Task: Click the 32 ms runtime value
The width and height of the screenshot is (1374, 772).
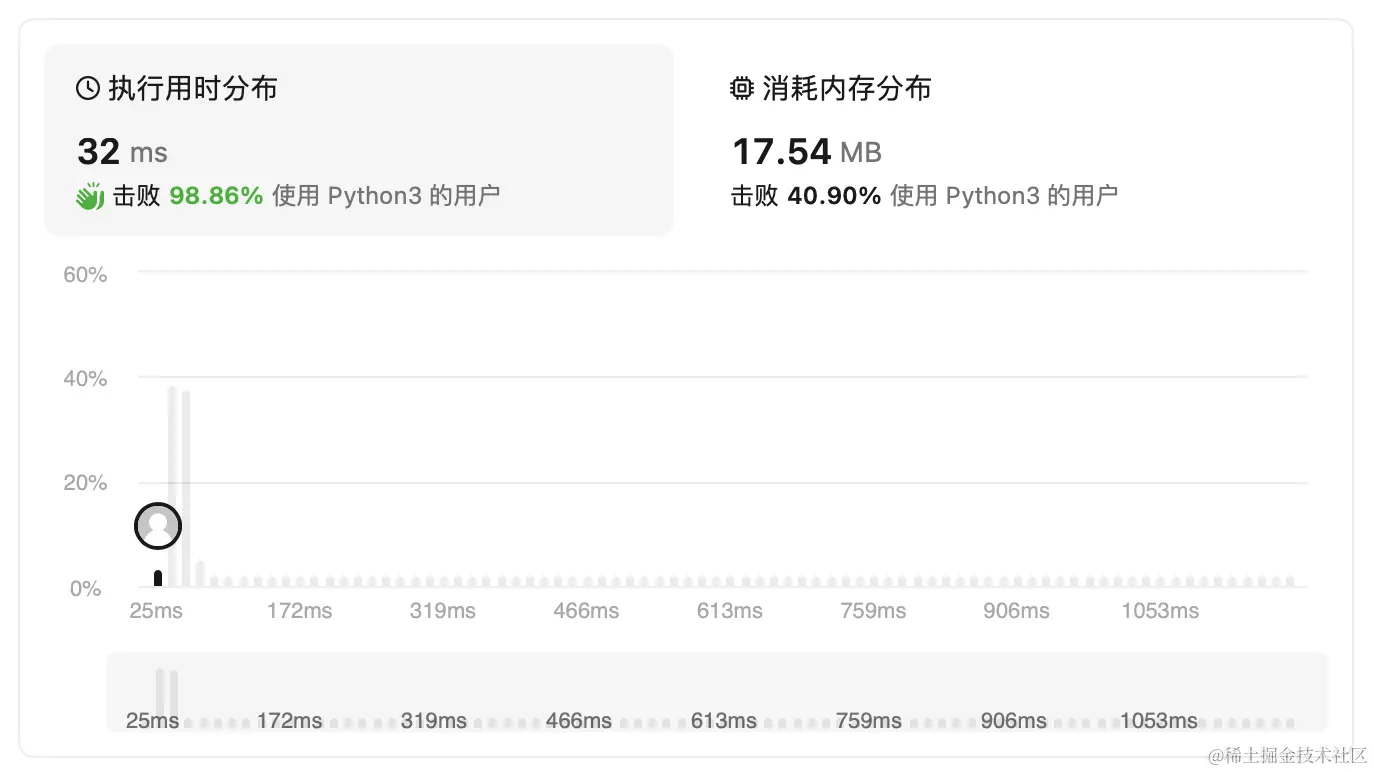Action: point(122,152)
